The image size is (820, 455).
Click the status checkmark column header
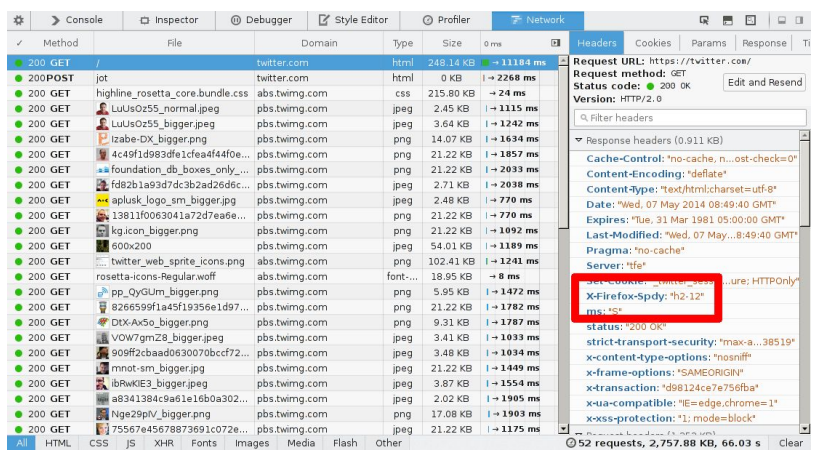point(19,43)
